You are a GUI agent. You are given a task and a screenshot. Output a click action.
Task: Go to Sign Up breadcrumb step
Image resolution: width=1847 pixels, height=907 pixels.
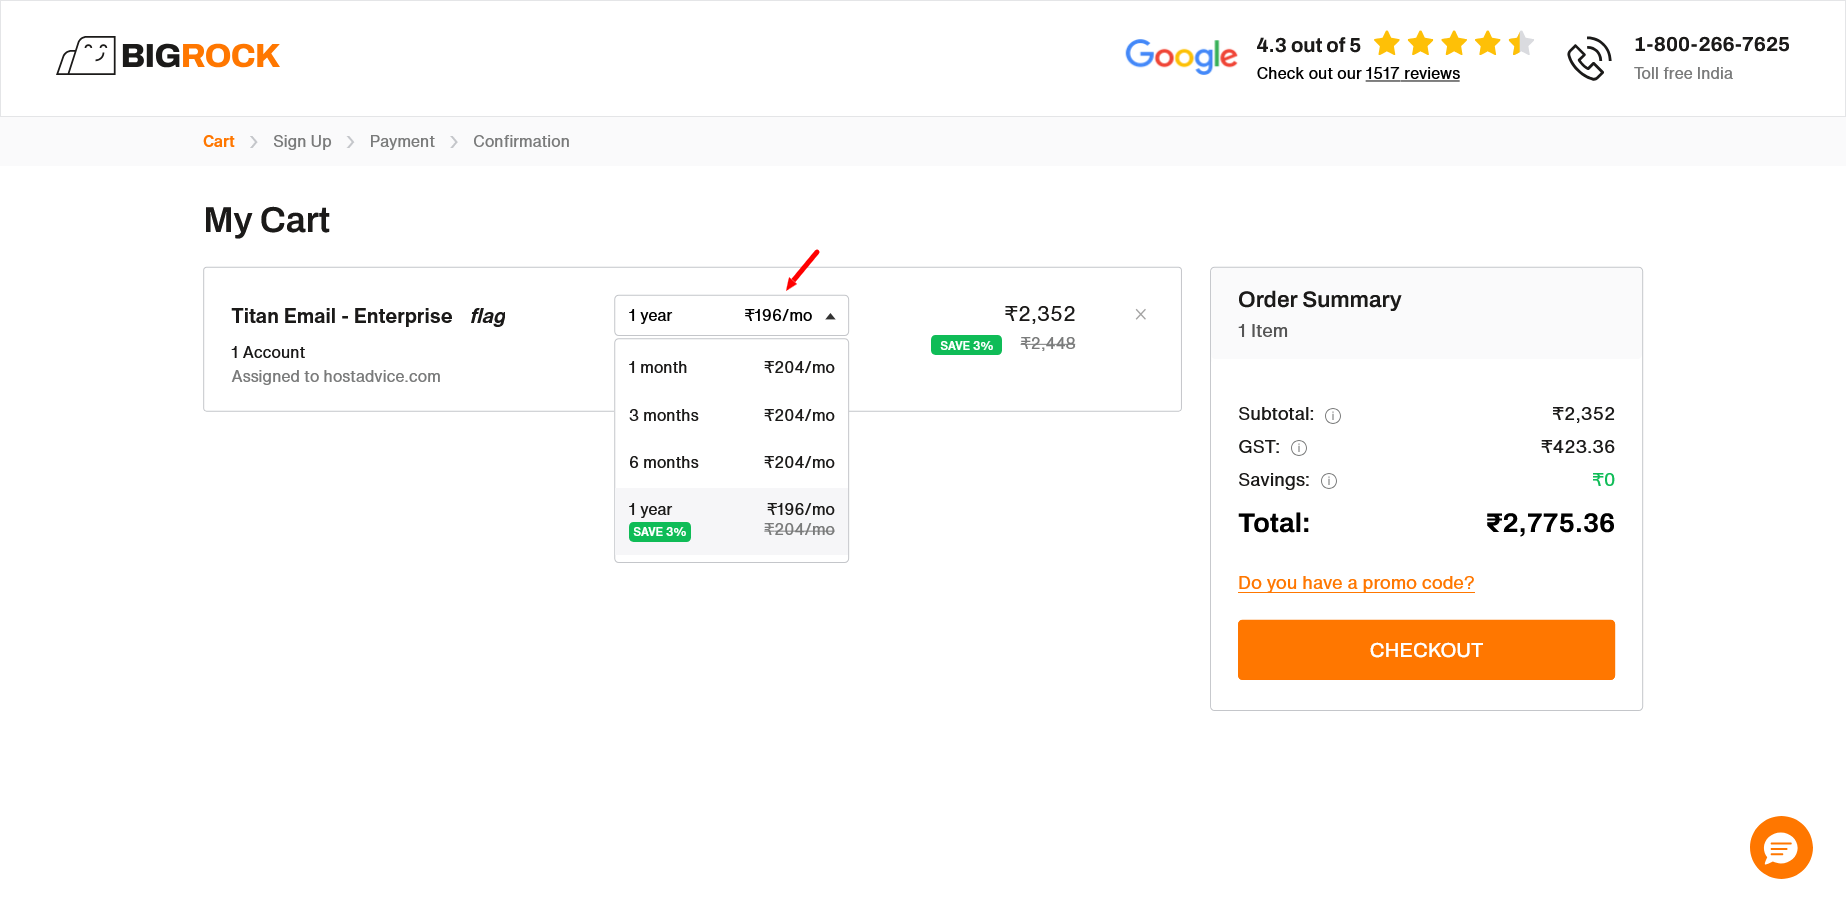(302, 141)
